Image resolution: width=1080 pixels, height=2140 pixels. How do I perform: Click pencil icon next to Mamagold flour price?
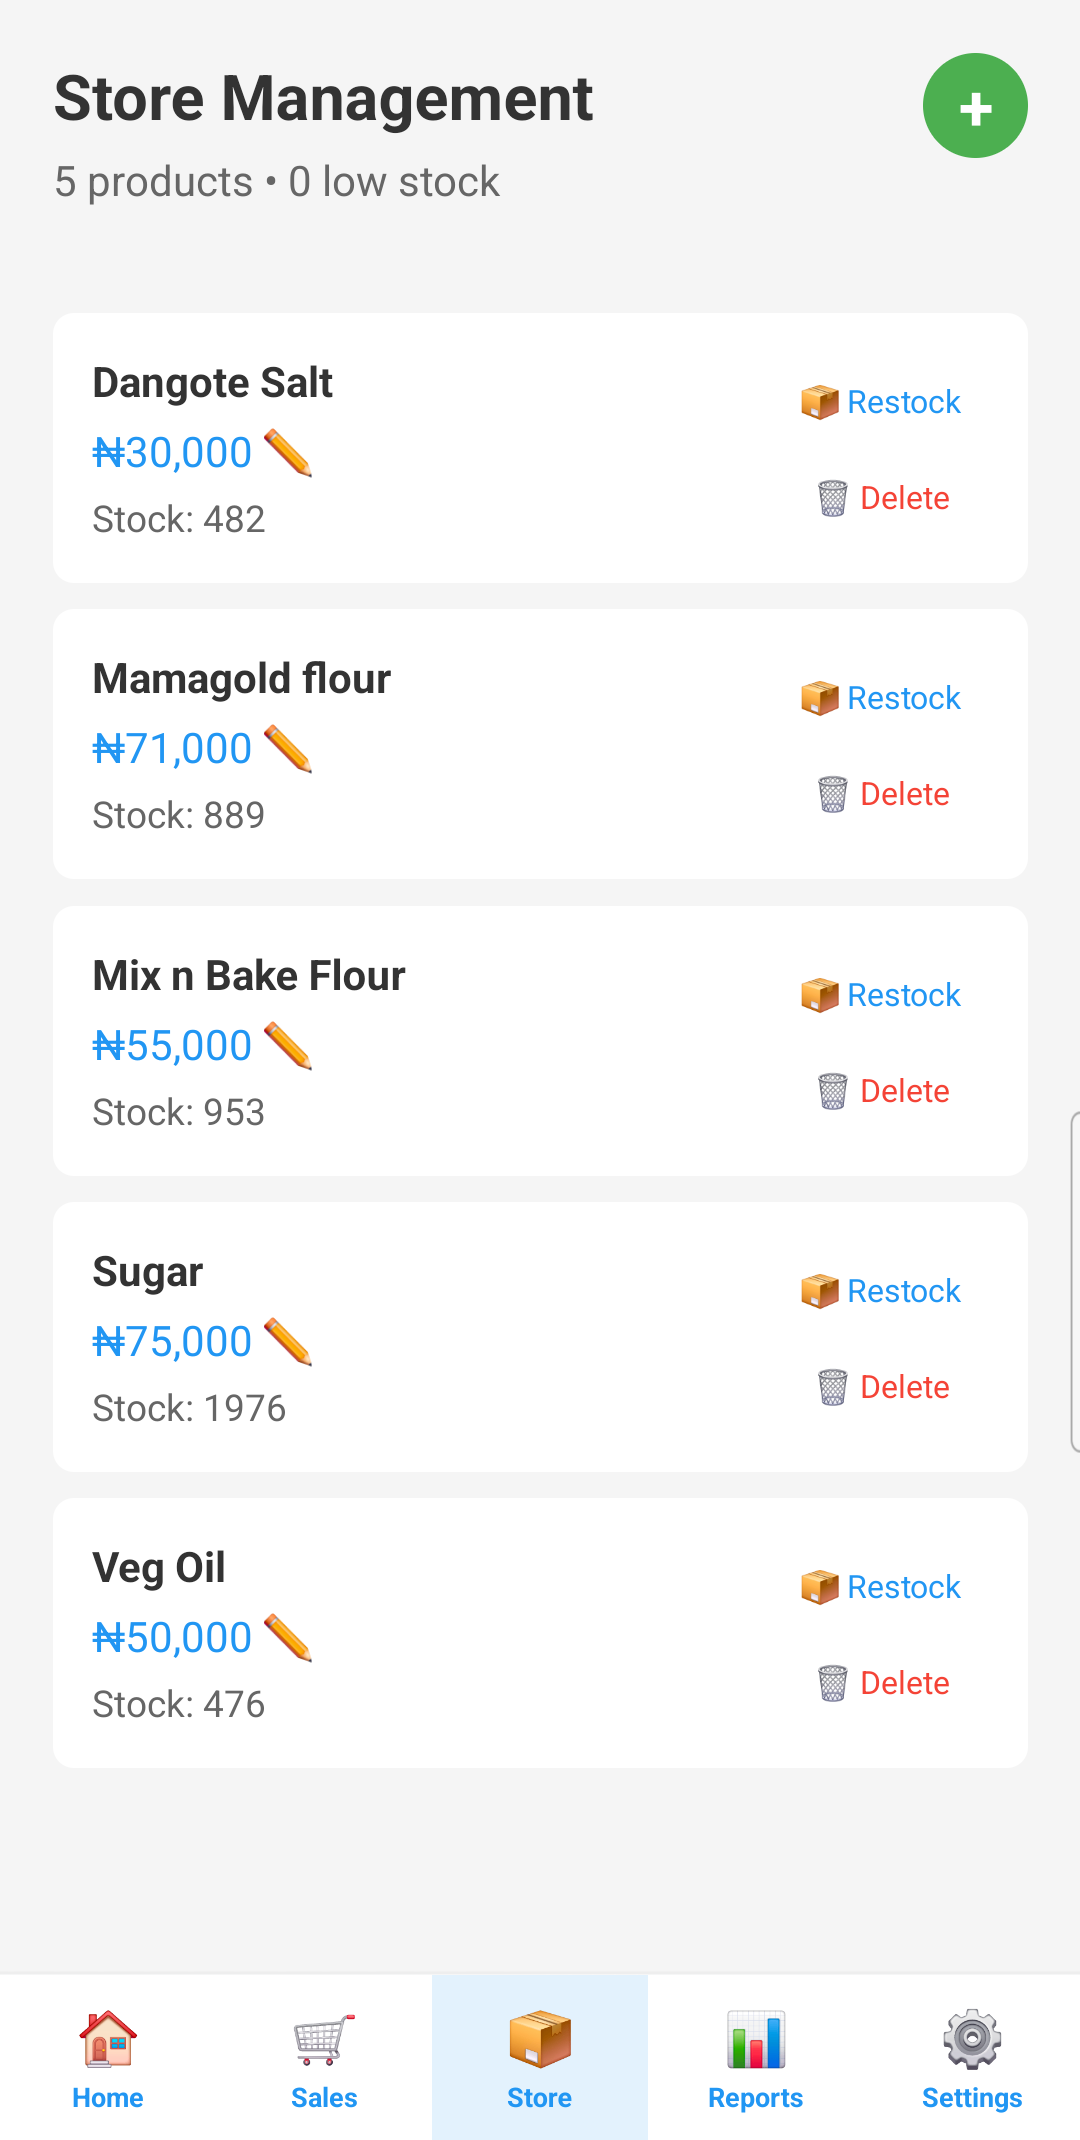pyautogui.click(x=288, y=749)
